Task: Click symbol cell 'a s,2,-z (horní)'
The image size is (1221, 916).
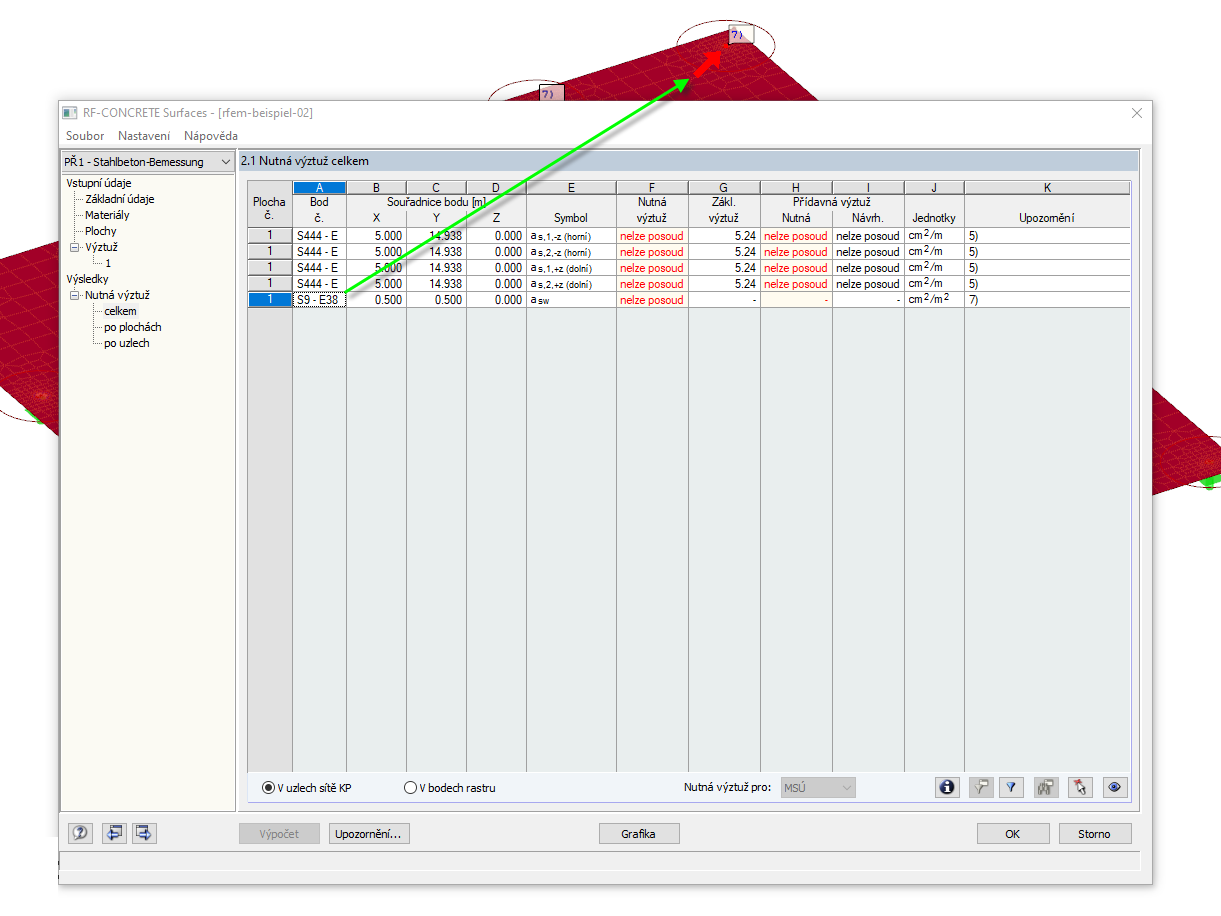Action: (x=571, y=252)
